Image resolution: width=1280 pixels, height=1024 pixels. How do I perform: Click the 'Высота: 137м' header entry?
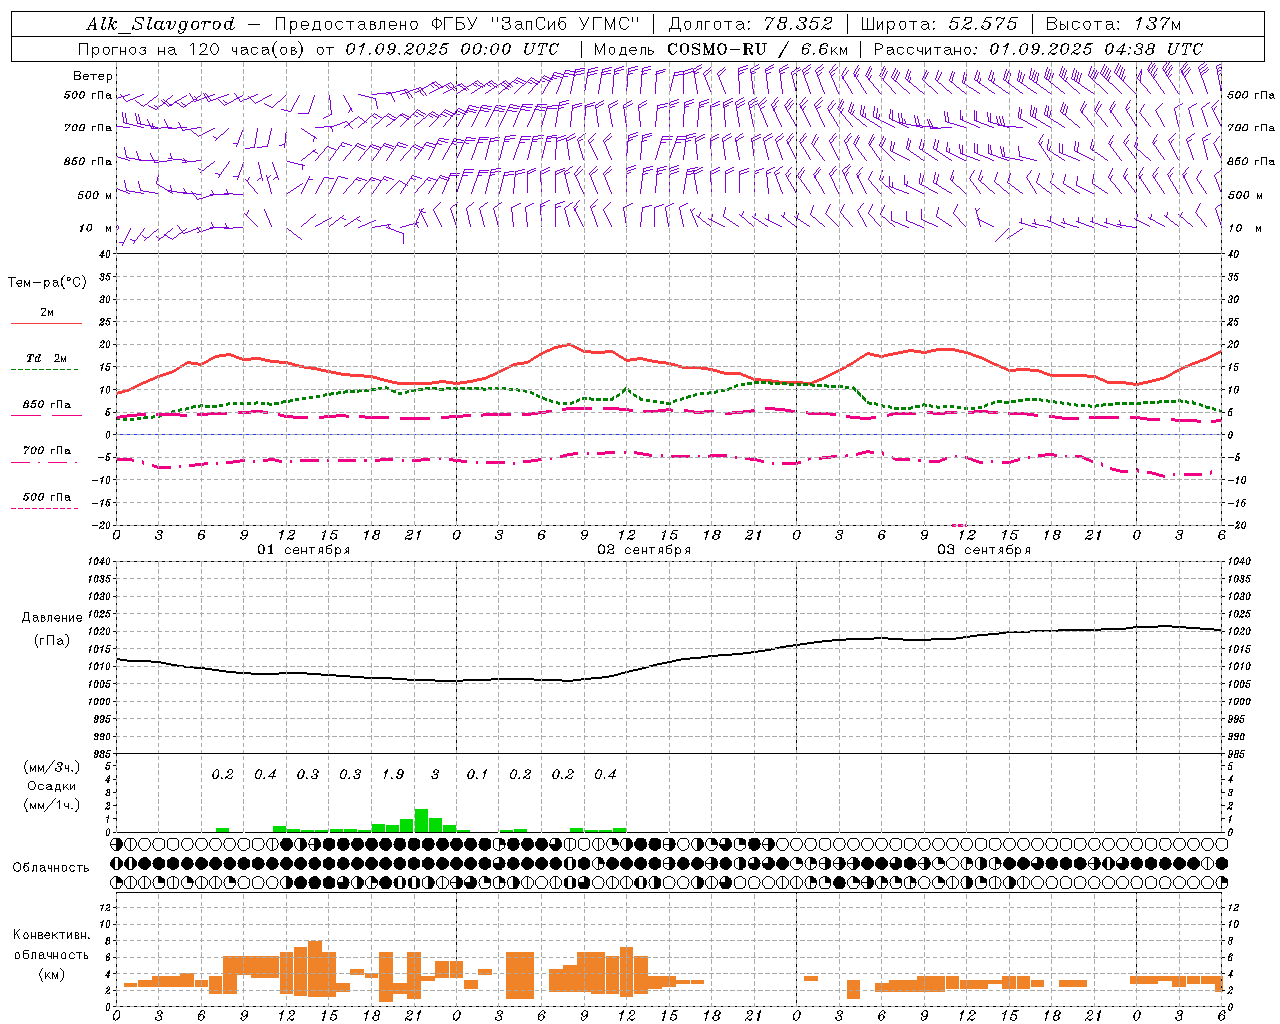[x=1113, y=24]
